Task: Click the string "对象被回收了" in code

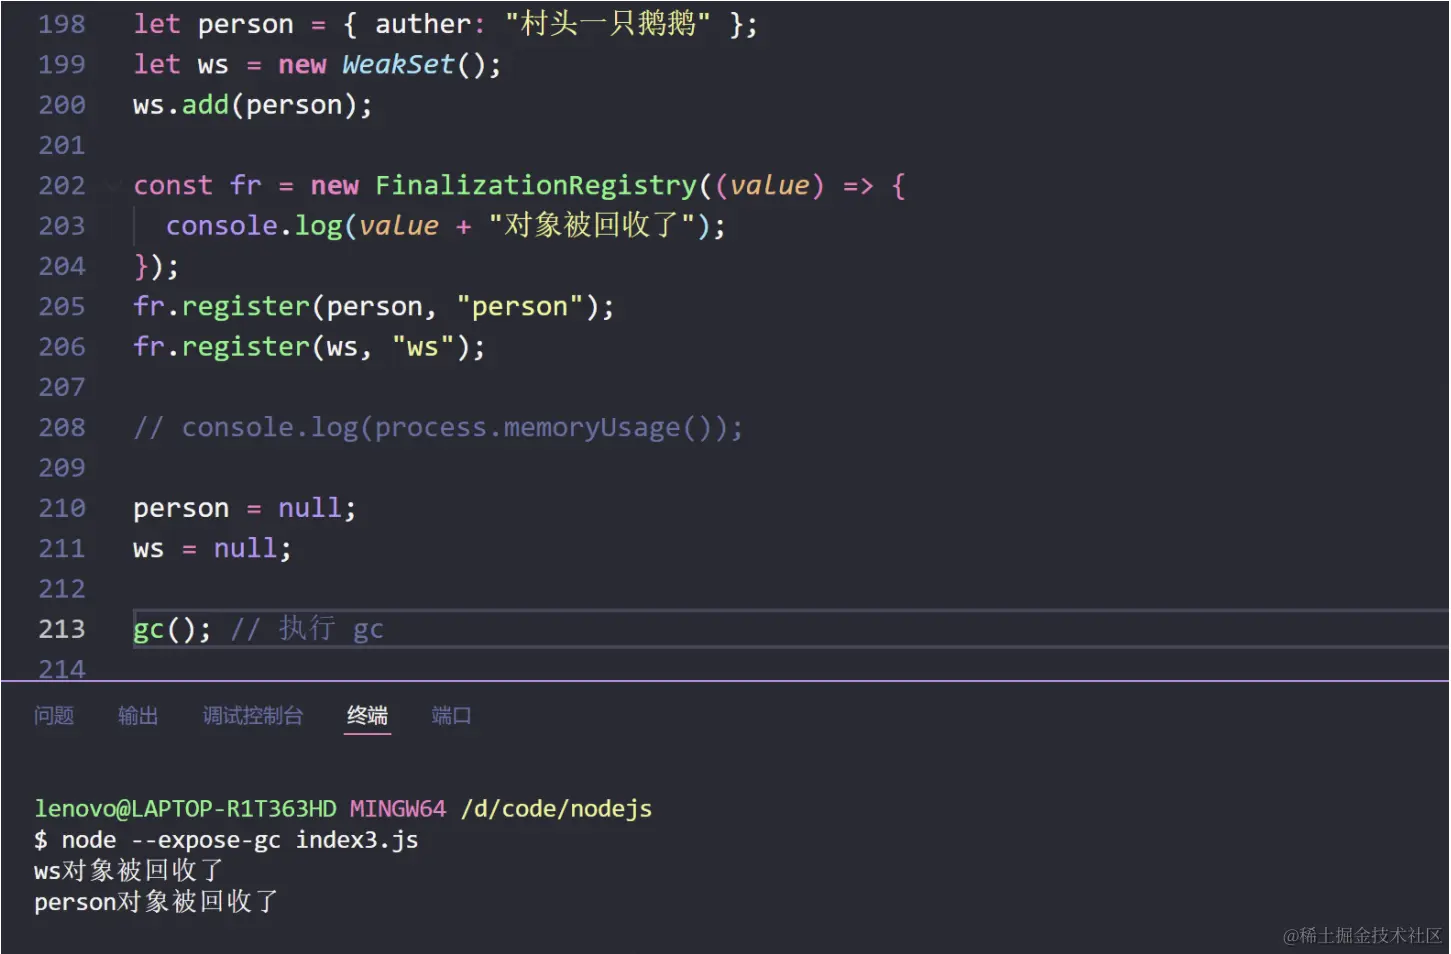Action: pyautogui.click(x=591, y=226)
